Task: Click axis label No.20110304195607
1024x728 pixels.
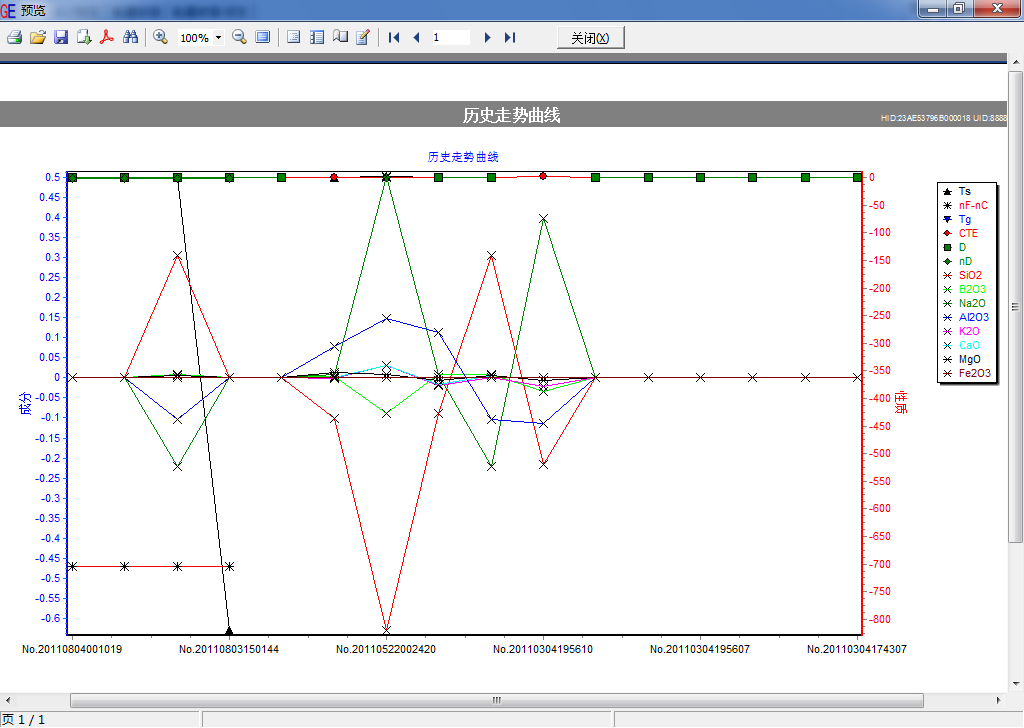Action: (x=699, y=649)
